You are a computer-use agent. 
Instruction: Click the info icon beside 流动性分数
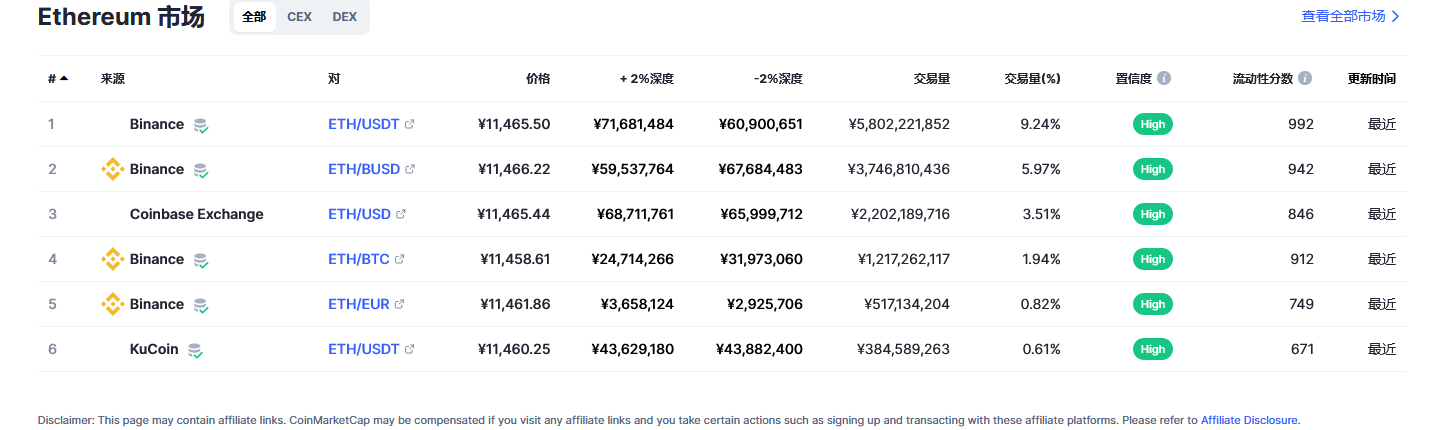[1305, 78]
